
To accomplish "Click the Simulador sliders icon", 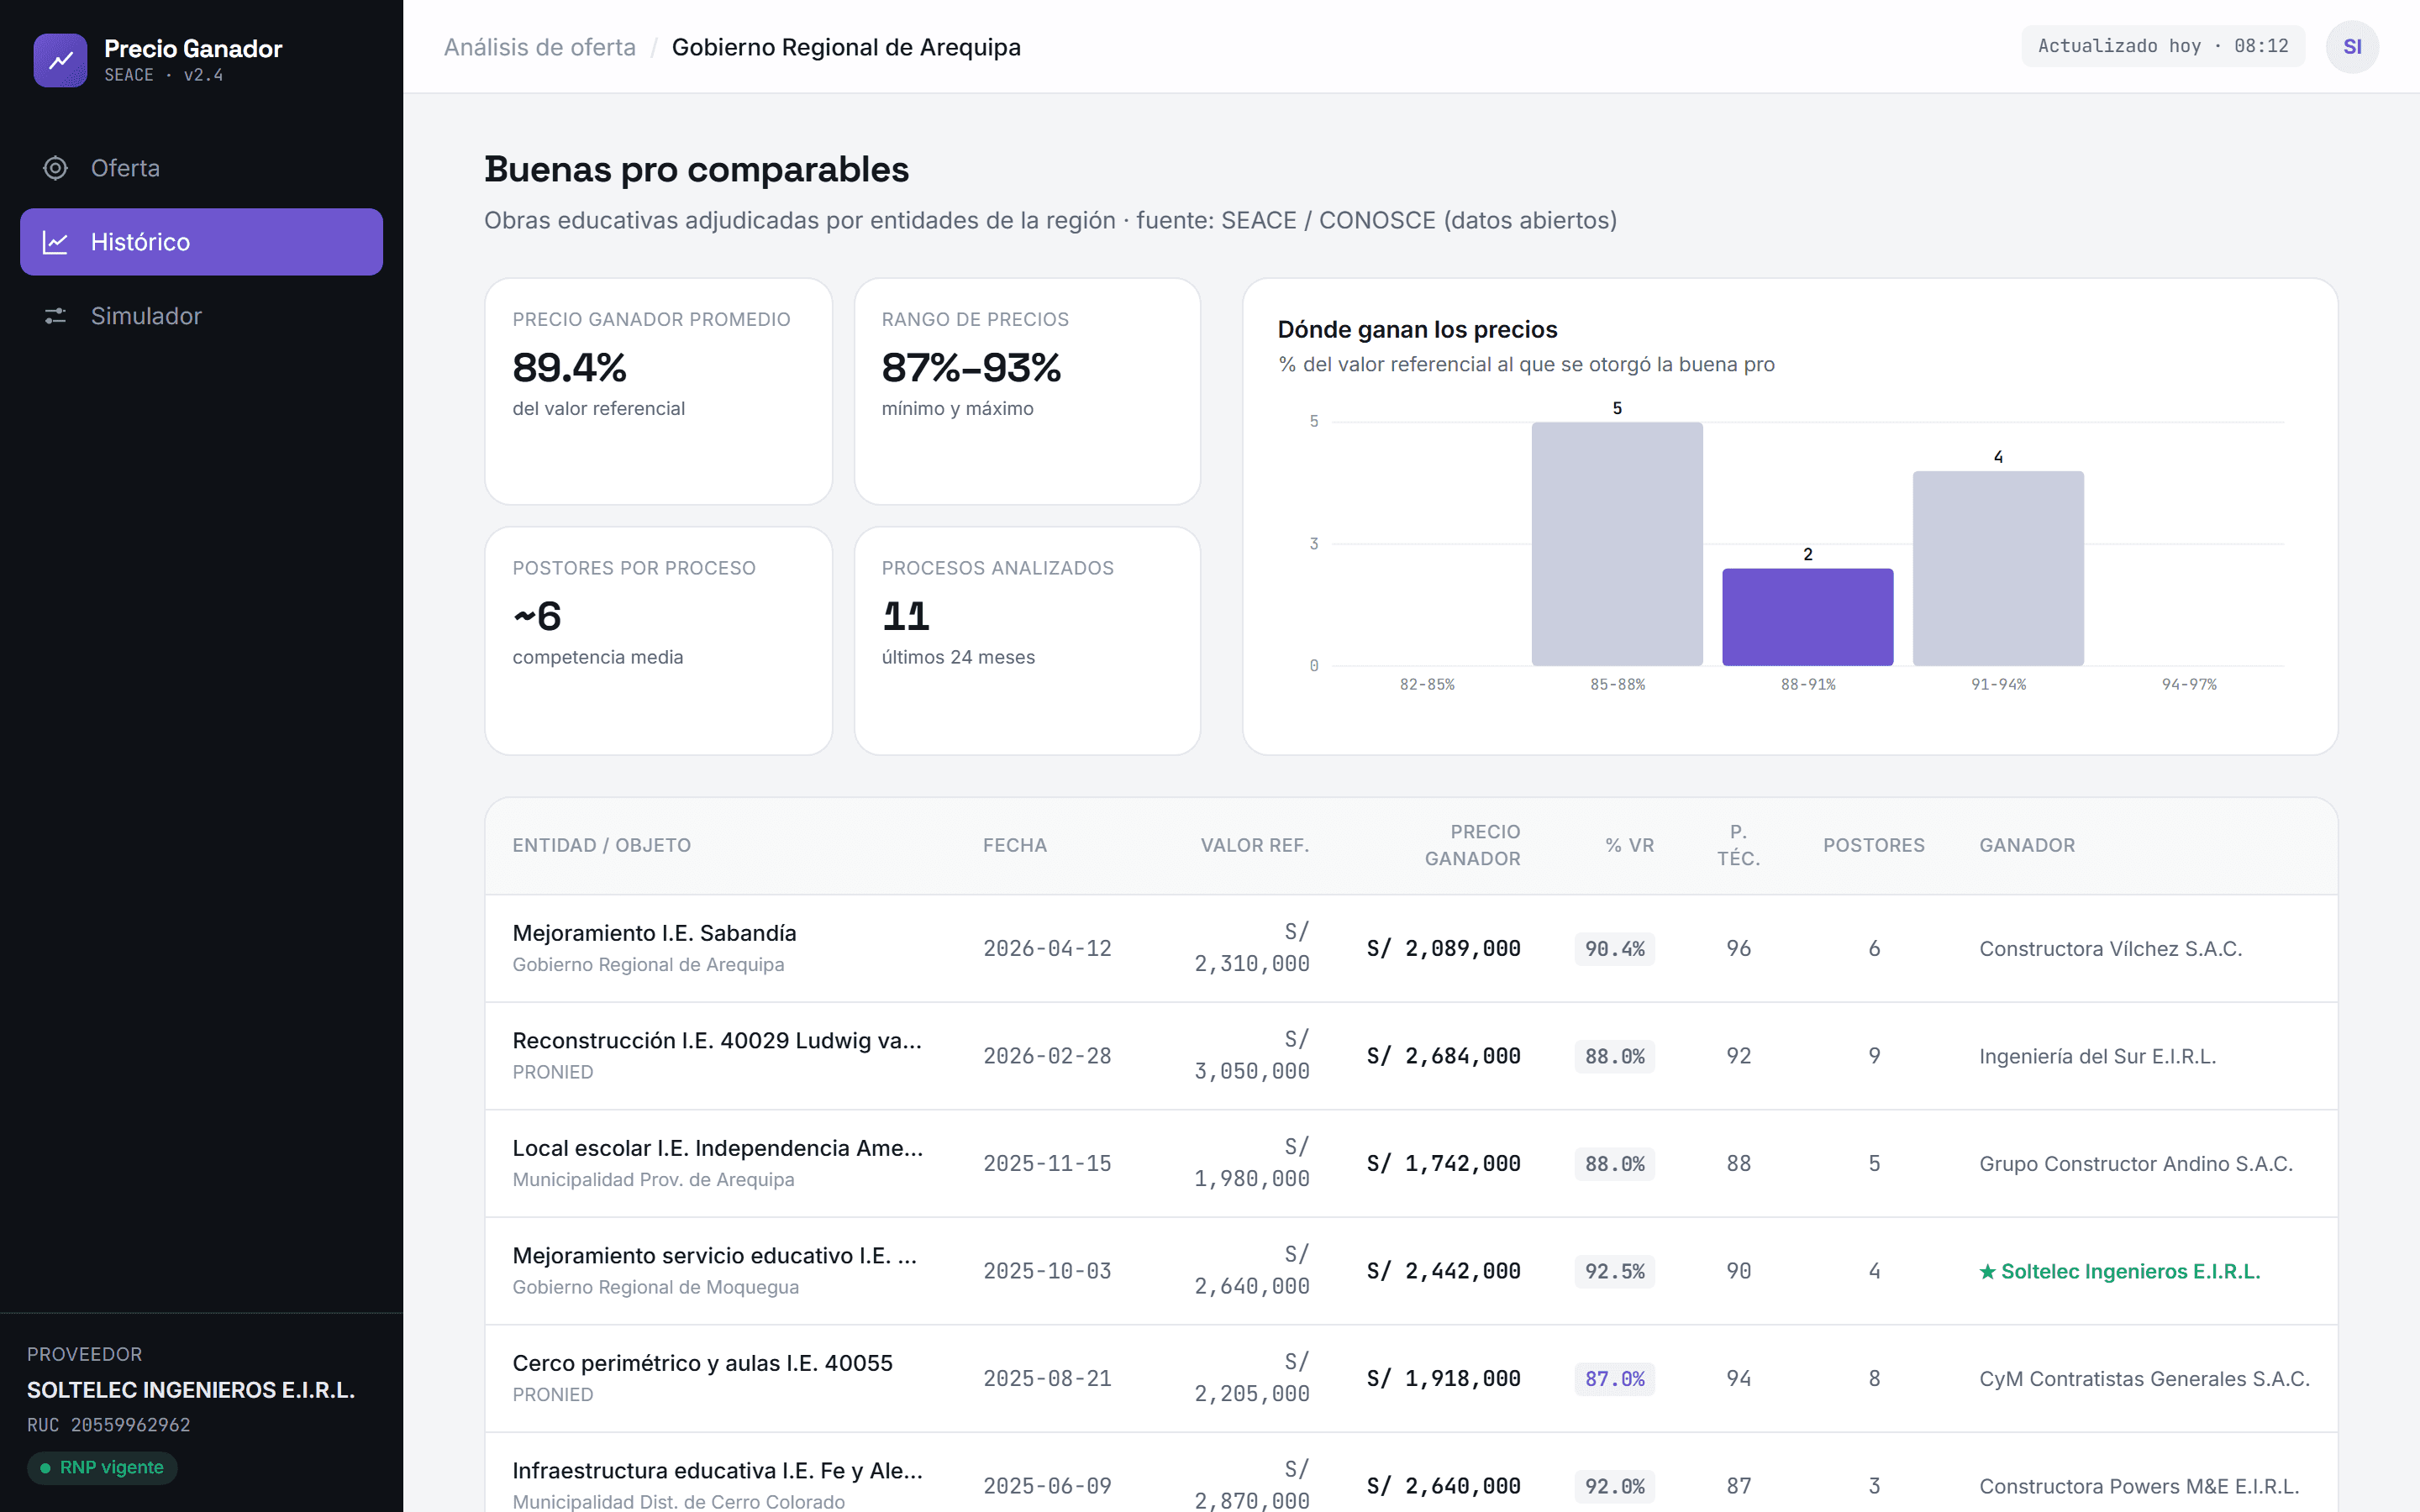I will 55,316.
